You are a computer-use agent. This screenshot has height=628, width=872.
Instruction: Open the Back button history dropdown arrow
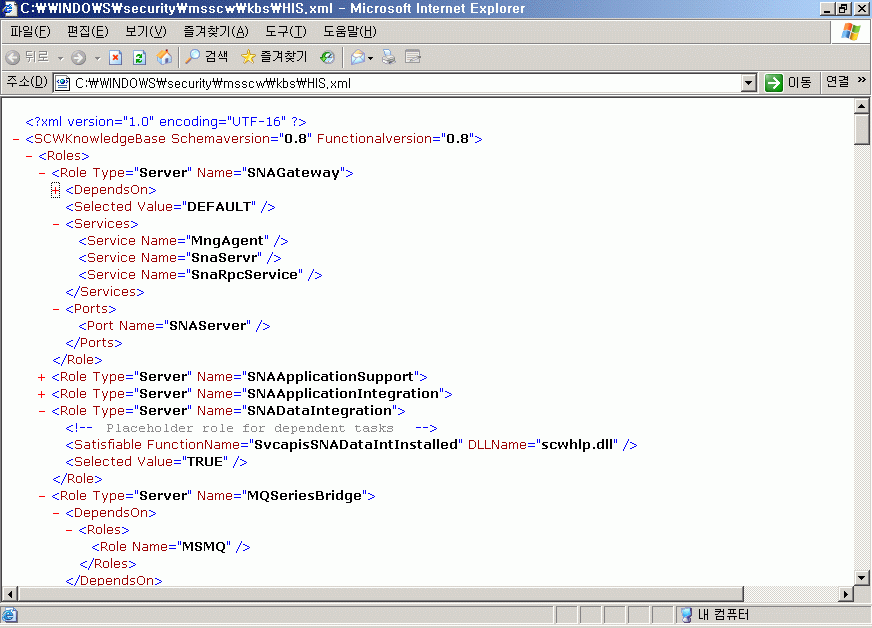(61, 58)
